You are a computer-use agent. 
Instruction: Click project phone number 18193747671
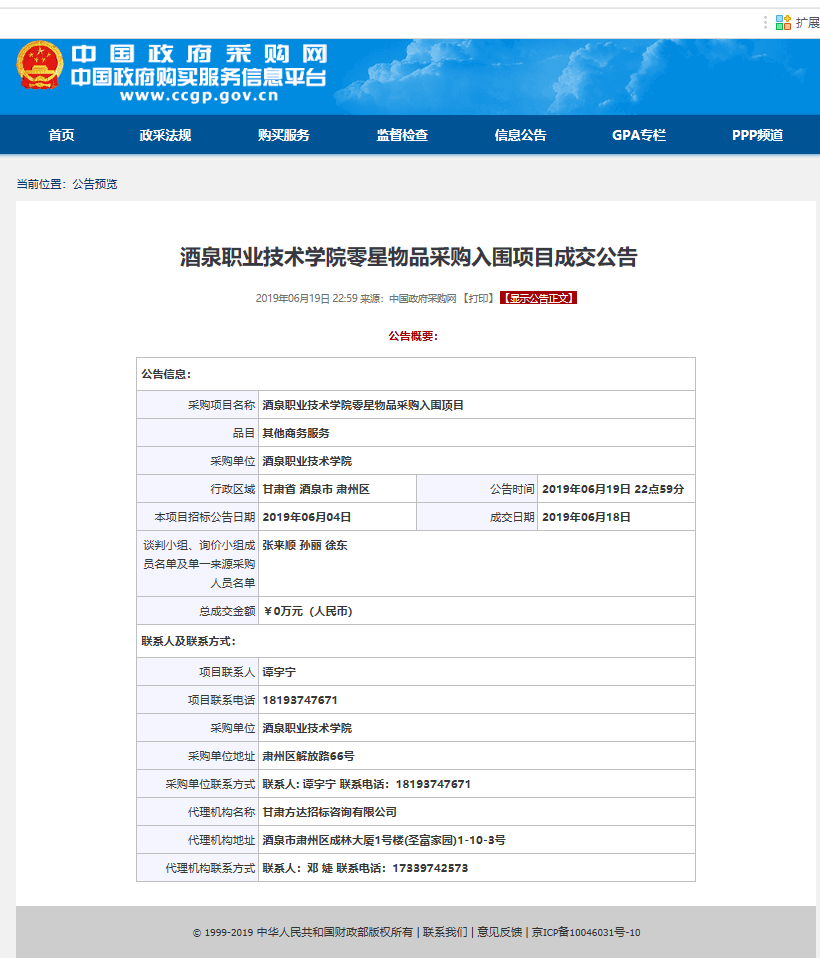point(300,700)
